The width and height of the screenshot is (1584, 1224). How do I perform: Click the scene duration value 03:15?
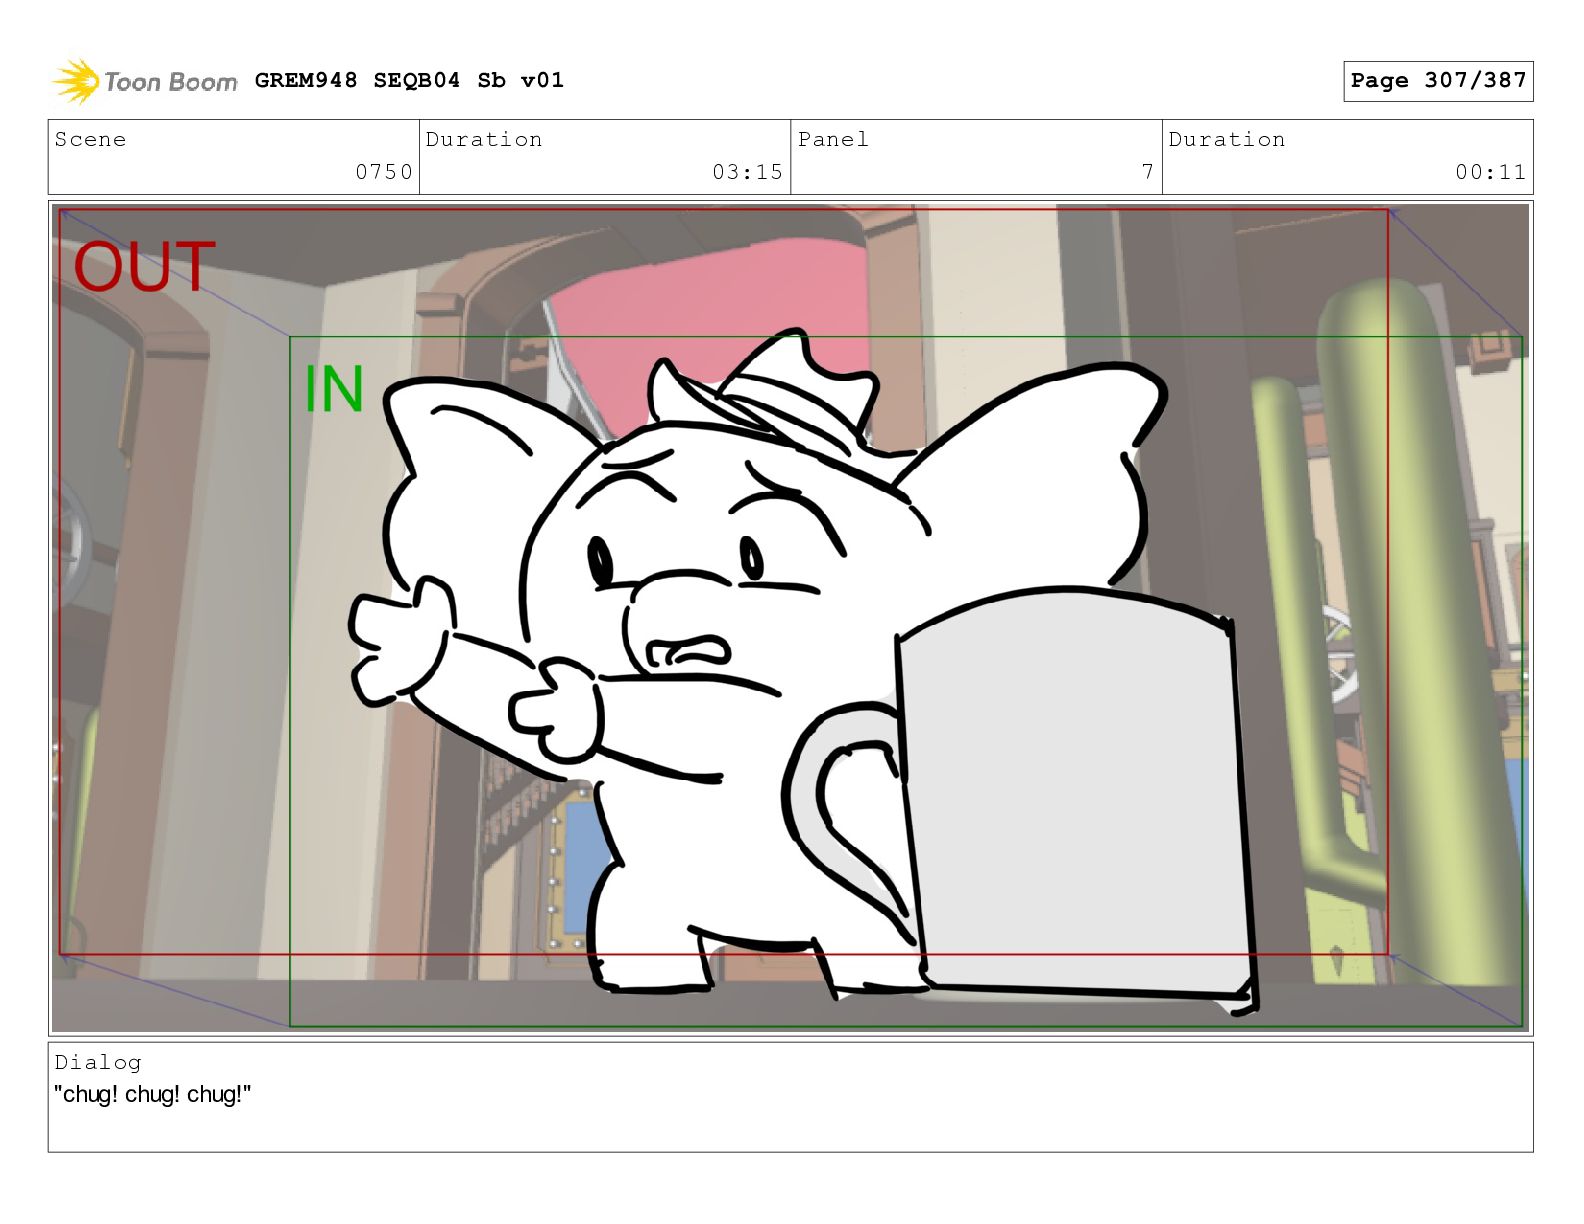point(747,172)
